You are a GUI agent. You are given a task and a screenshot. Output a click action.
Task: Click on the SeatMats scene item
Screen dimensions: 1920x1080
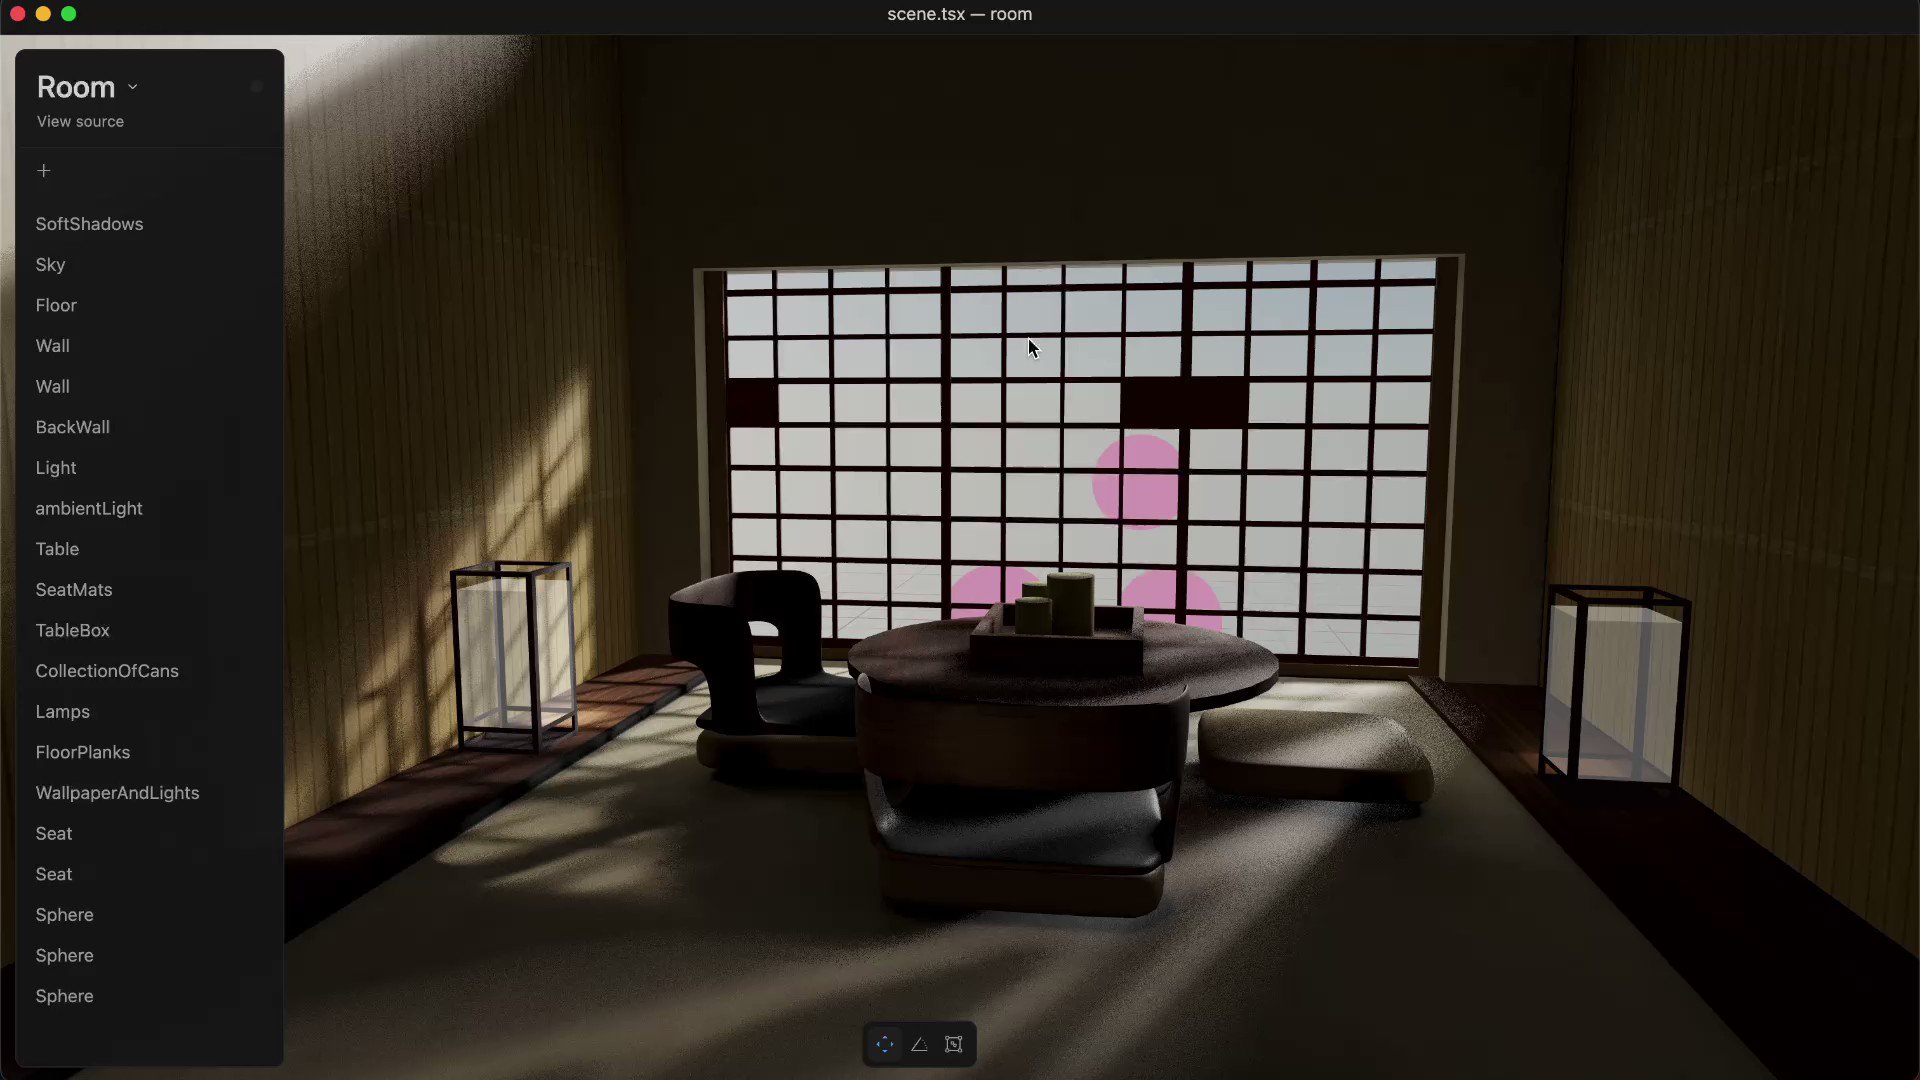[x=74, y=589]
